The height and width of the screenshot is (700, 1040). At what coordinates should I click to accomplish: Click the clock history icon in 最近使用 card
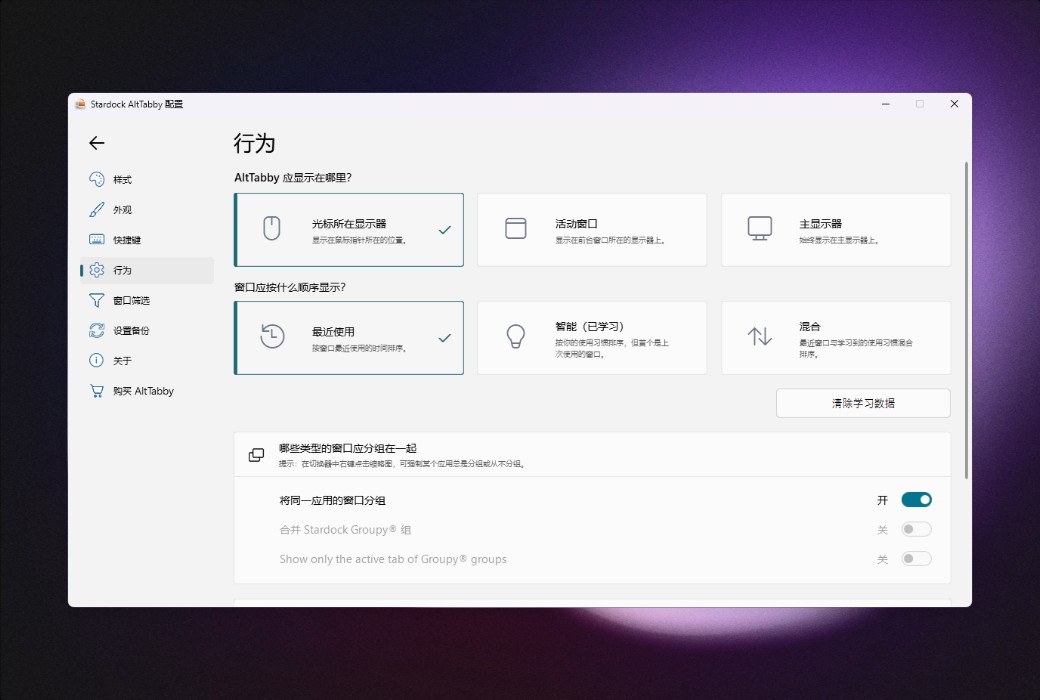272,336
